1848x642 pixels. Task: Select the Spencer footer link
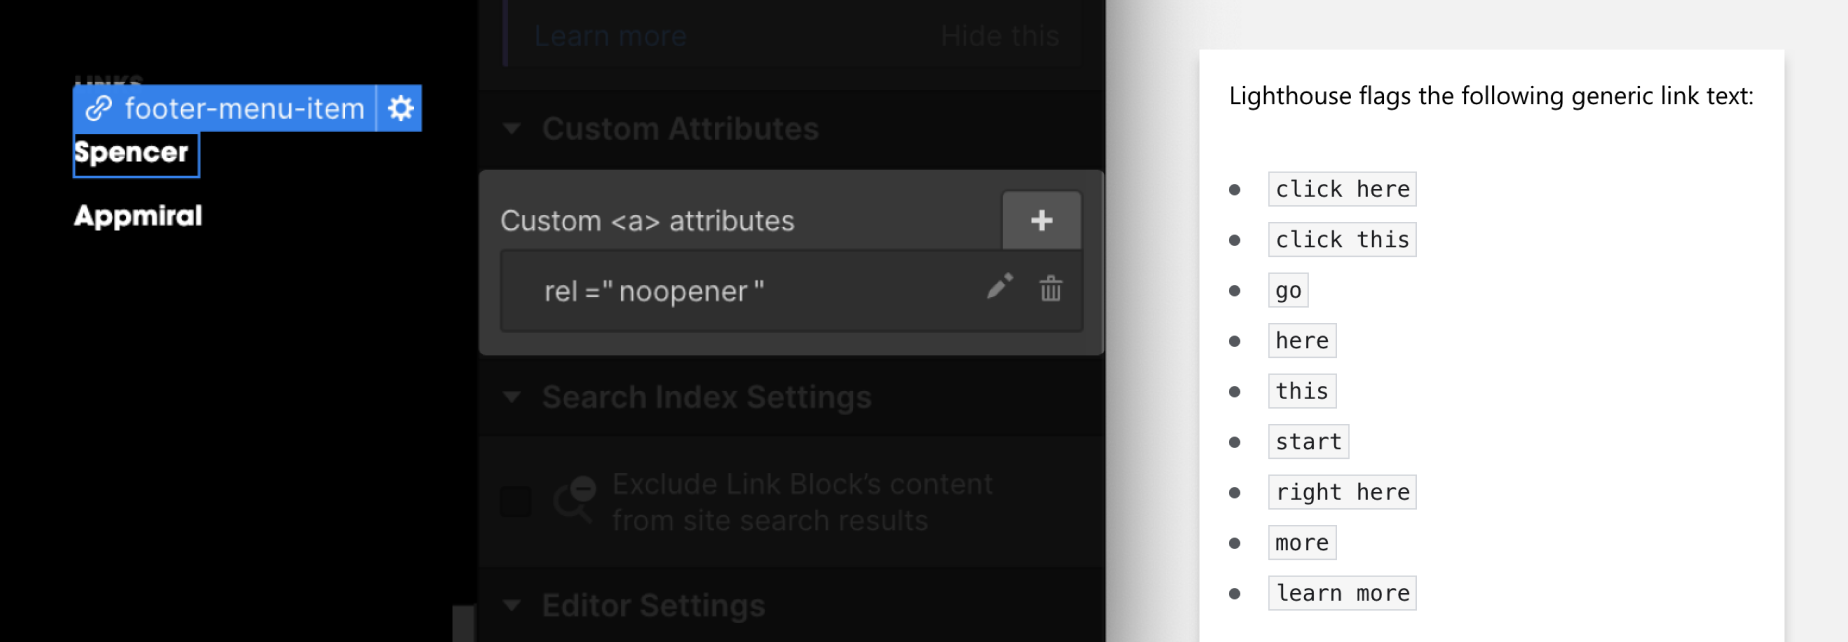[x=131, y=153]
